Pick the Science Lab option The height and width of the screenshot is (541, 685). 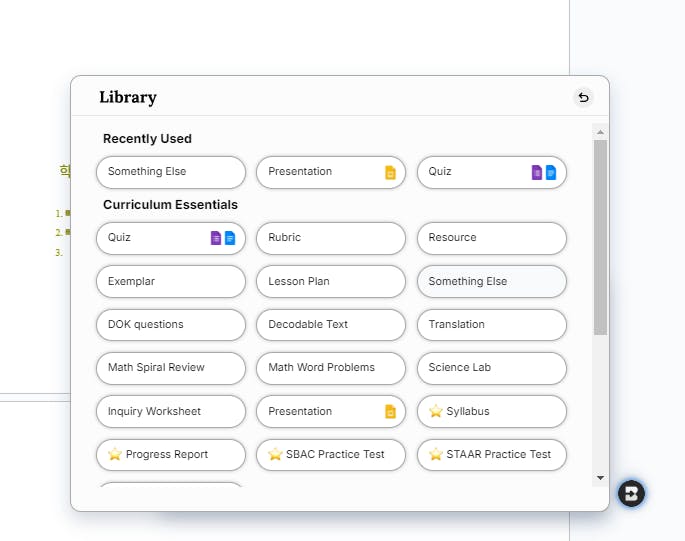(491, 367)
